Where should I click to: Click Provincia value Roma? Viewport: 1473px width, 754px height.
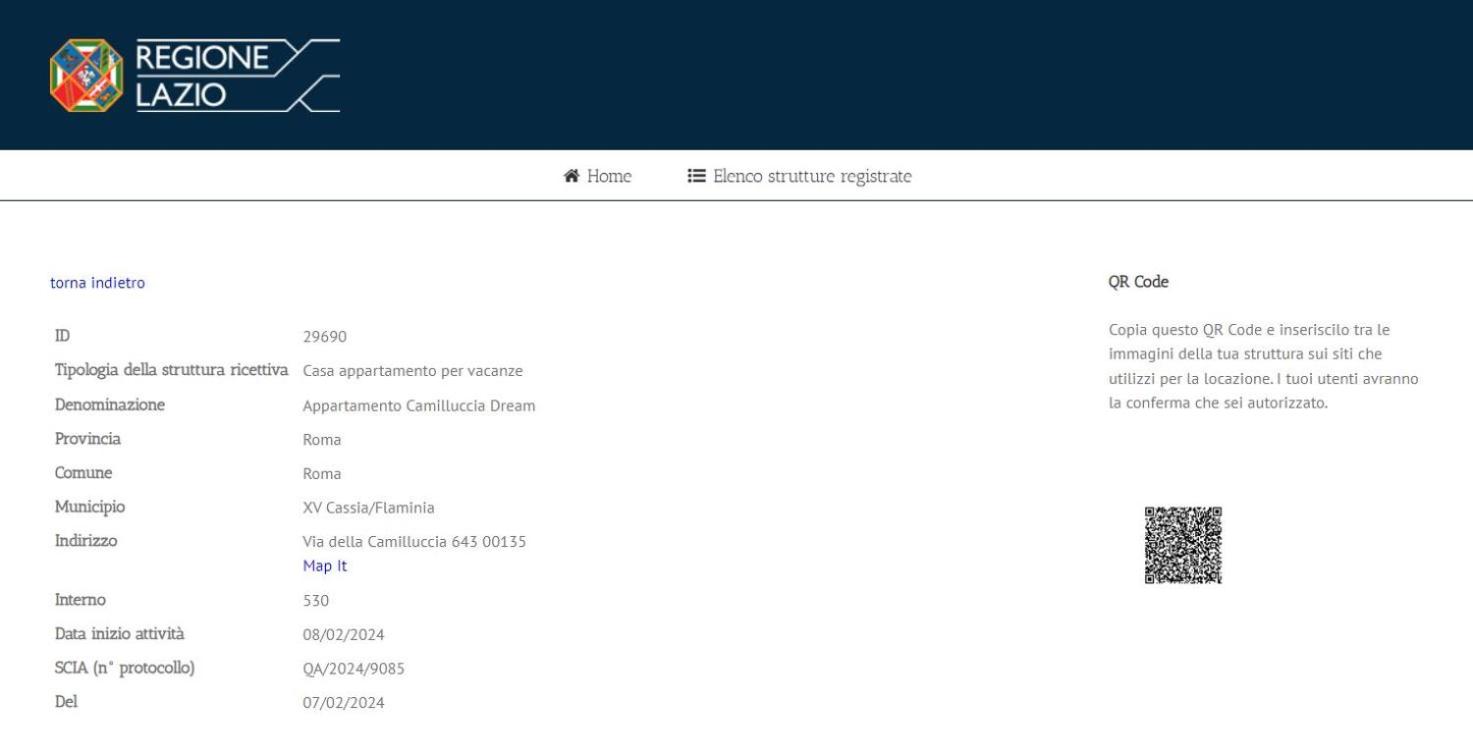[322, 440]
